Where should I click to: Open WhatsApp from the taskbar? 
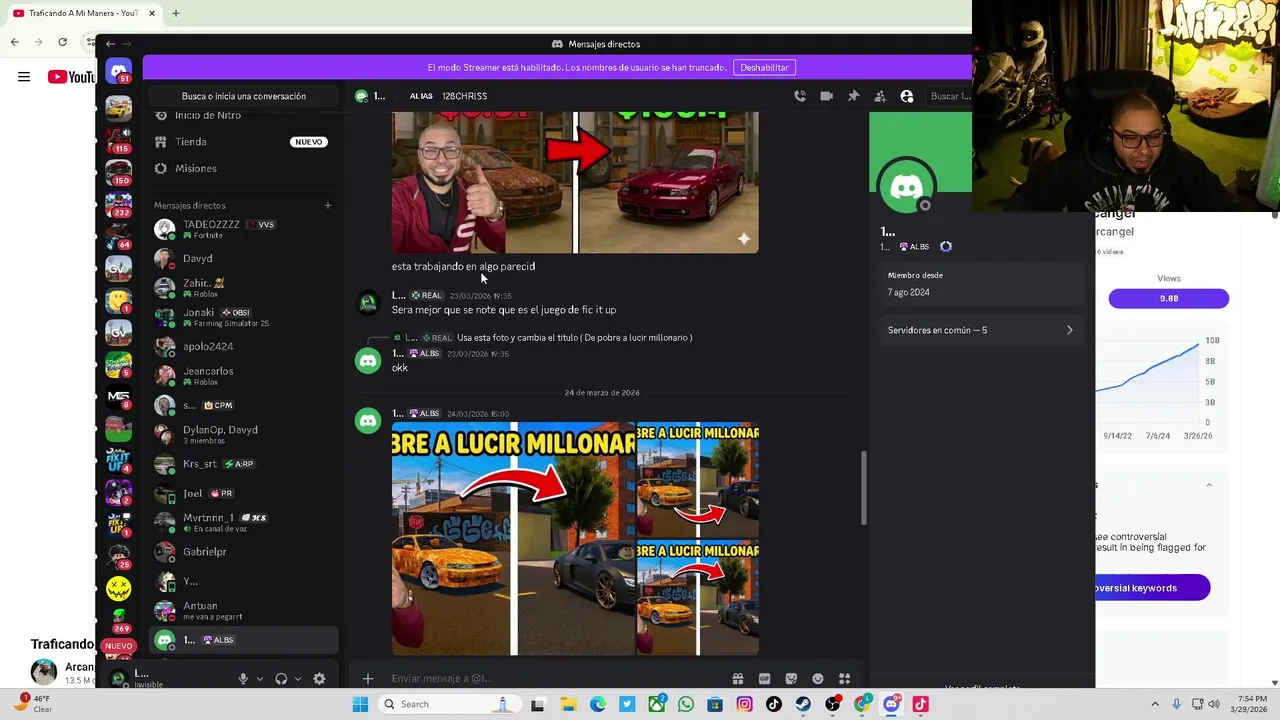[685, 704]
